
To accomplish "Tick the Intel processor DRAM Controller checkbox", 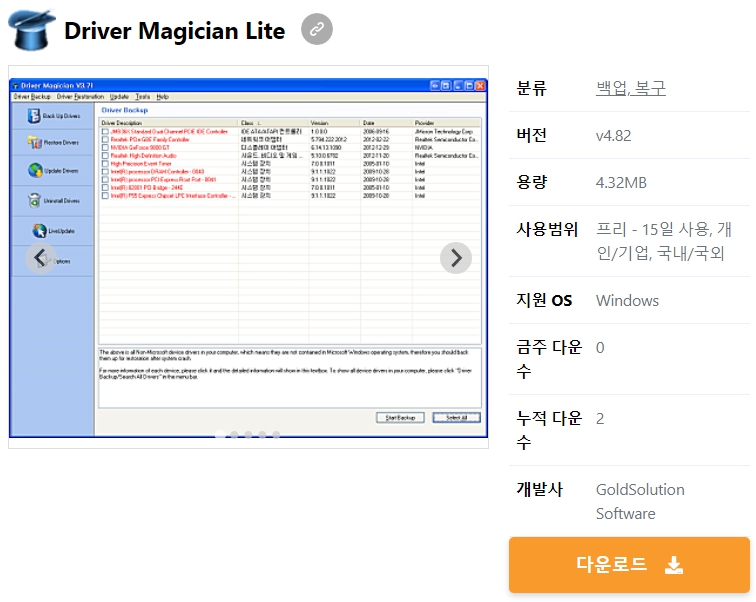I will (105, 172).
